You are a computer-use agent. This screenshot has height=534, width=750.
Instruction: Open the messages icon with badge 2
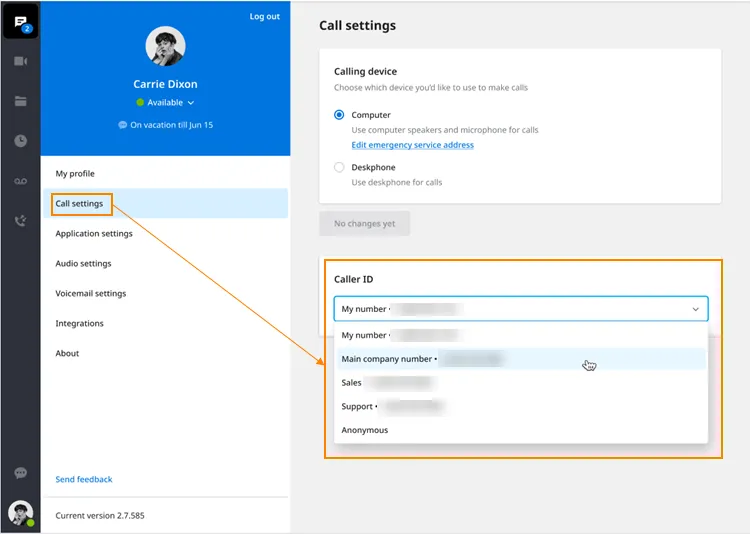[21, 22]
